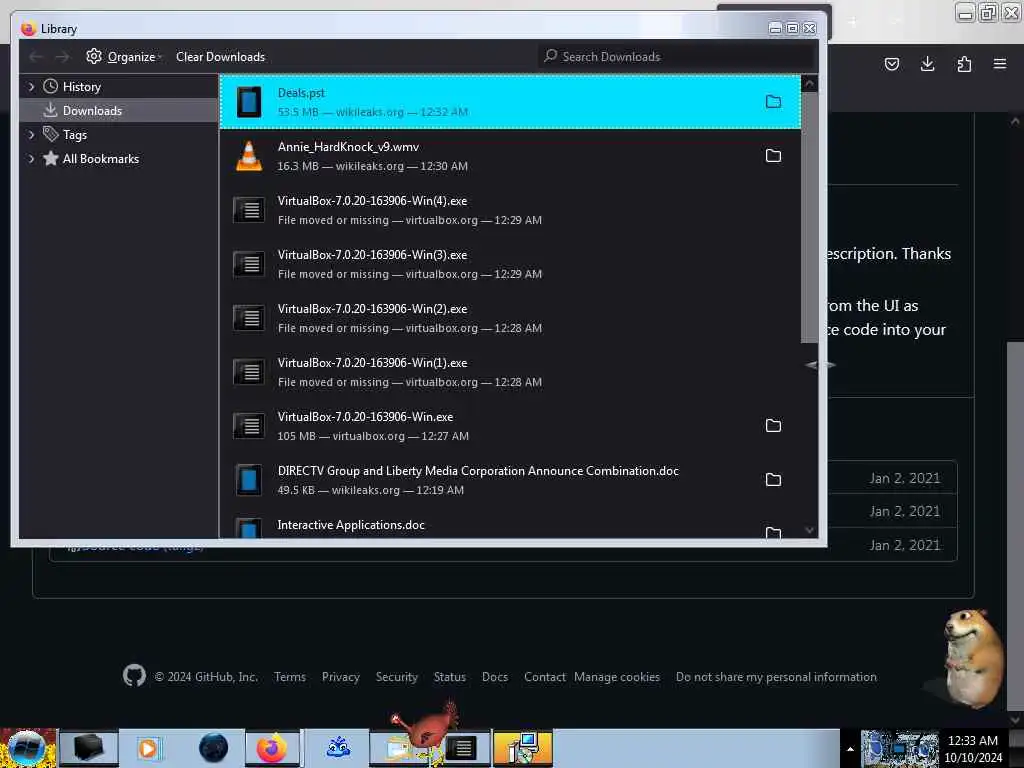Open the blue globe taskbar icon
The height and width of the screenshot is (768, 1024).
[x=214, y=748]
